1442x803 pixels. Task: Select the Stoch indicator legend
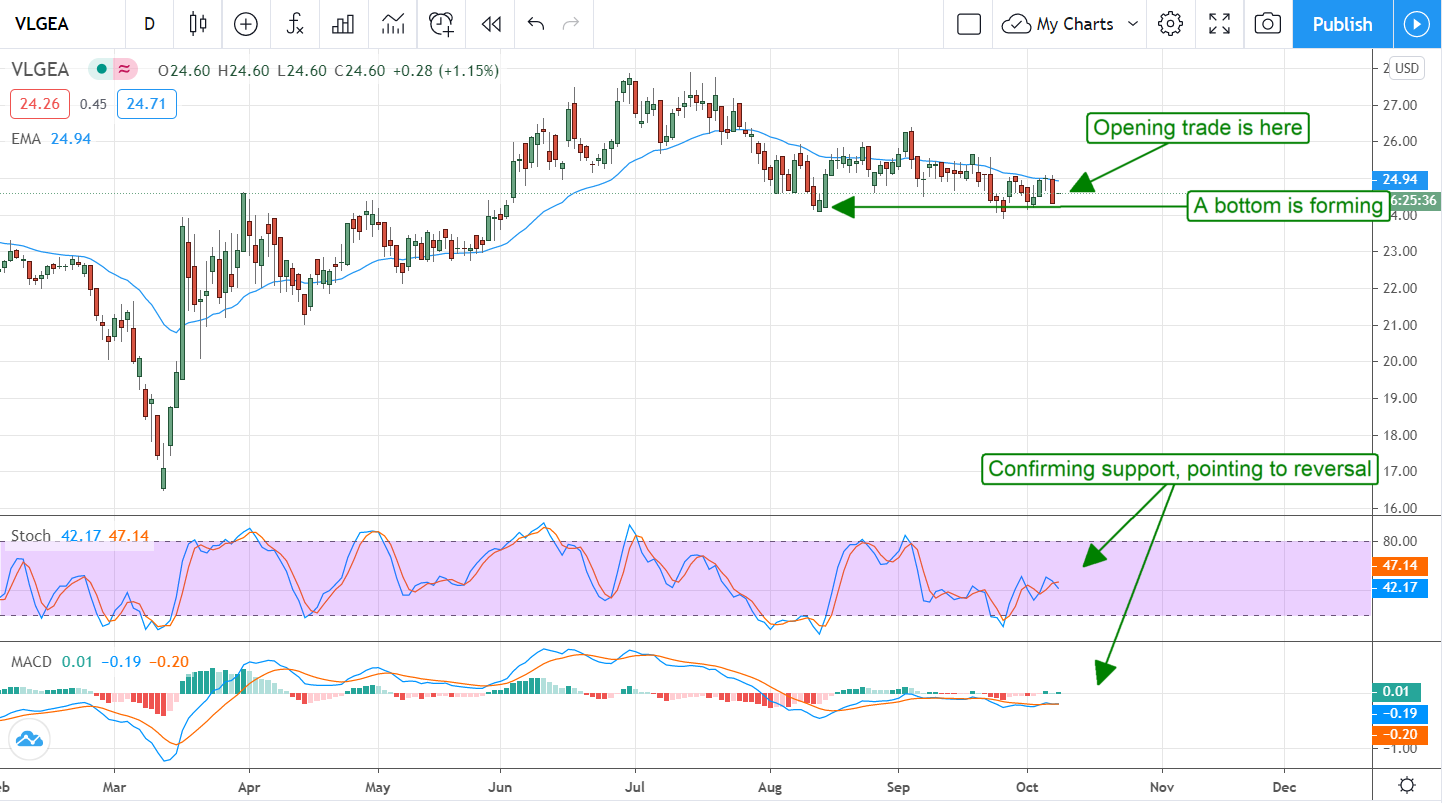click(30, 536)
